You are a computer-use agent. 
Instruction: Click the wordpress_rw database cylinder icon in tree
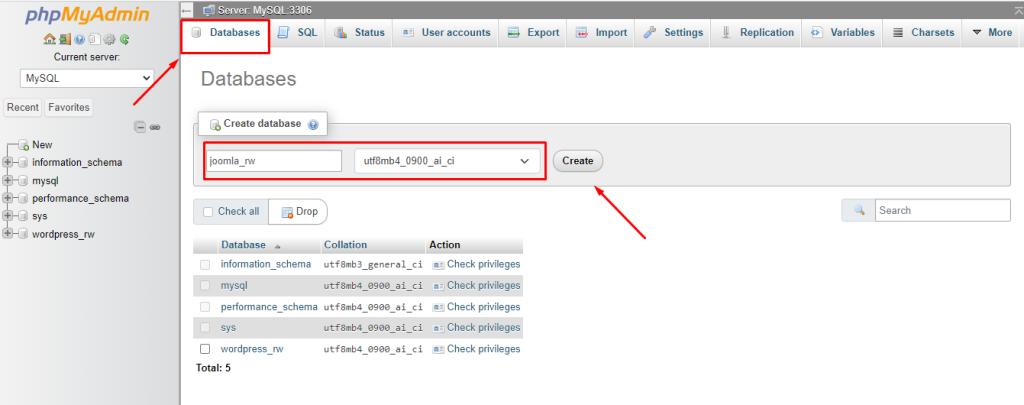(x=24, y=235)
